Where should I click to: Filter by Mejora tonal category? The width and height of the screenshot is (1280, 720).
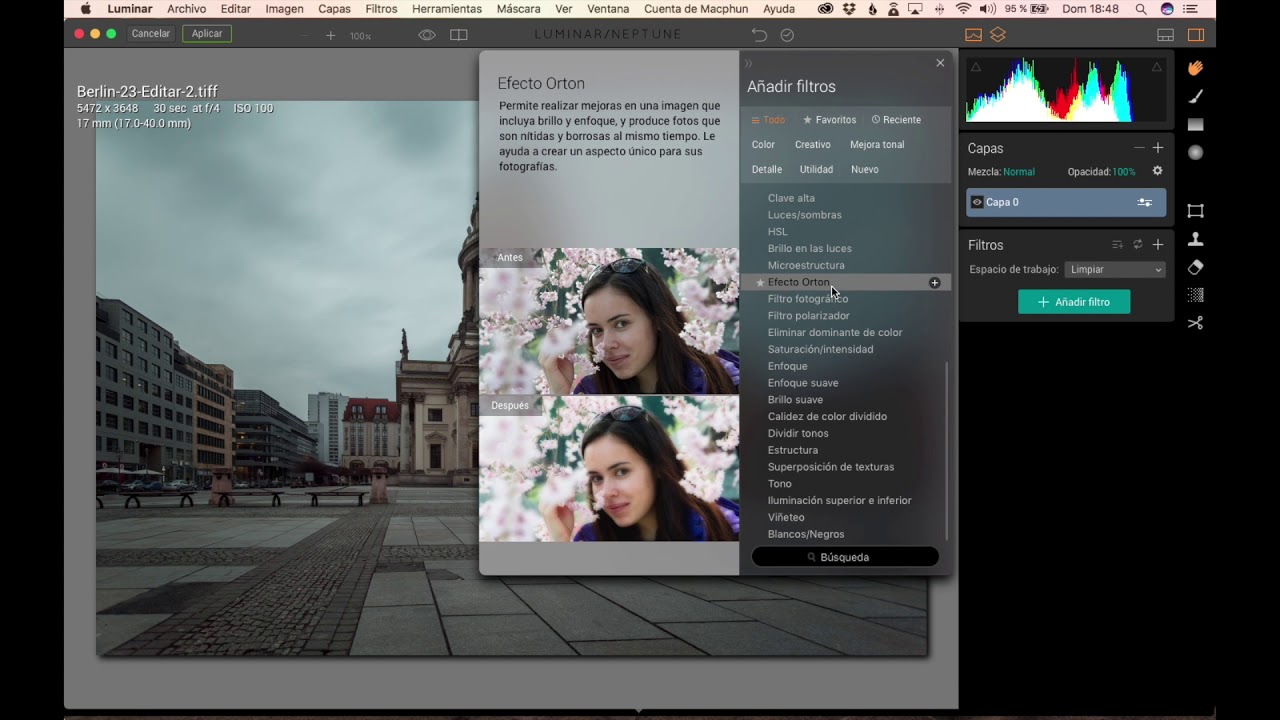[877, 145]
